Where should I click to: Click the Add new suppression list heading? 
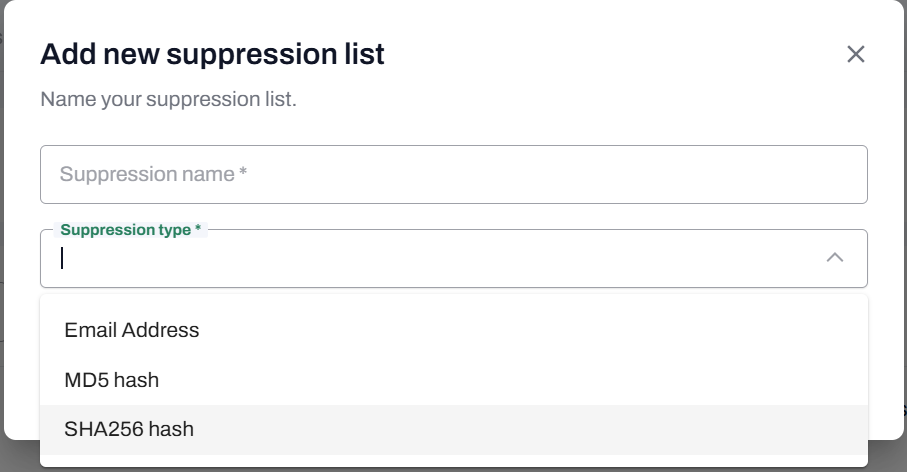212,54
